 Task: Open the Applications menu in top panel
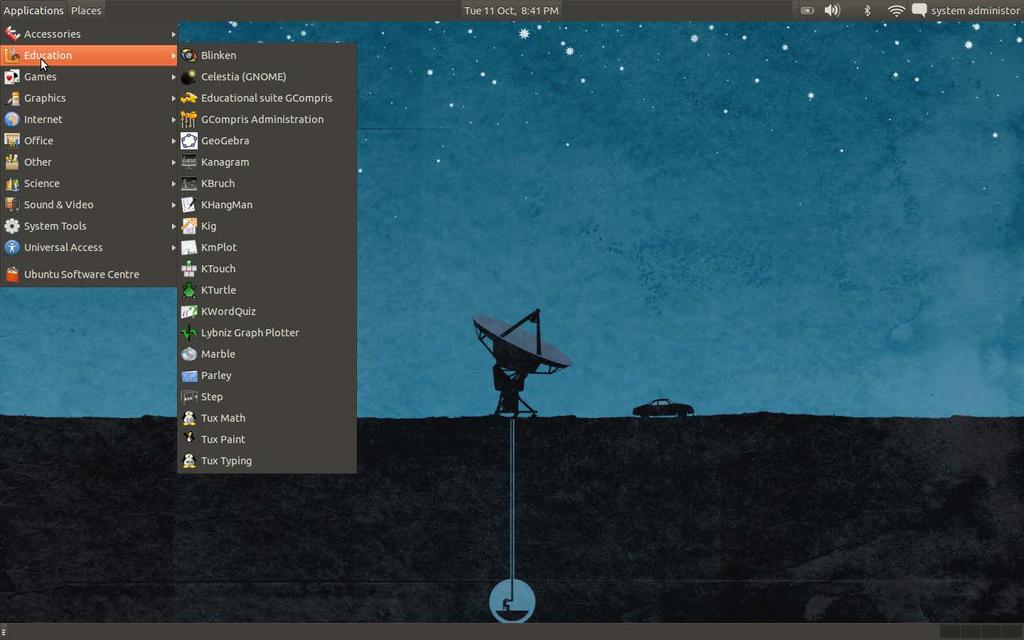[33, 10]
